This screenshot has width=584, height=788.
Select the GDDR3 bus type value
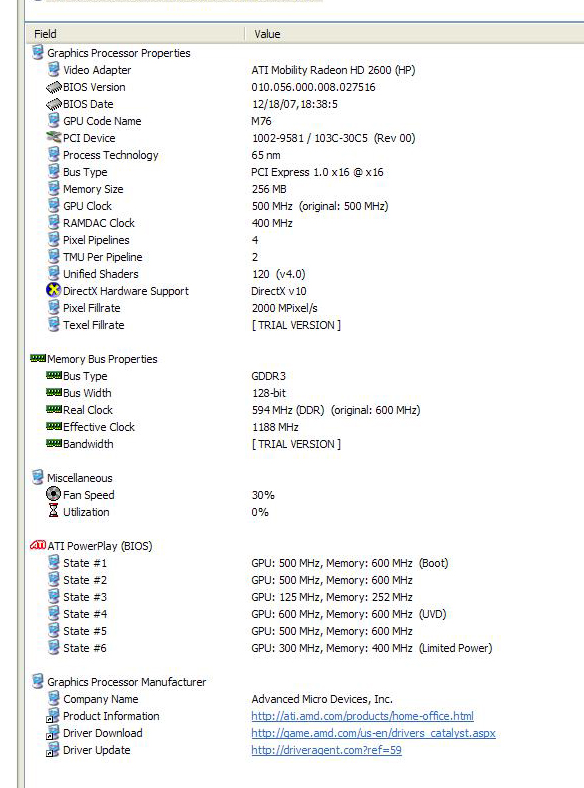pyautogui.click(x=268, y=376)
